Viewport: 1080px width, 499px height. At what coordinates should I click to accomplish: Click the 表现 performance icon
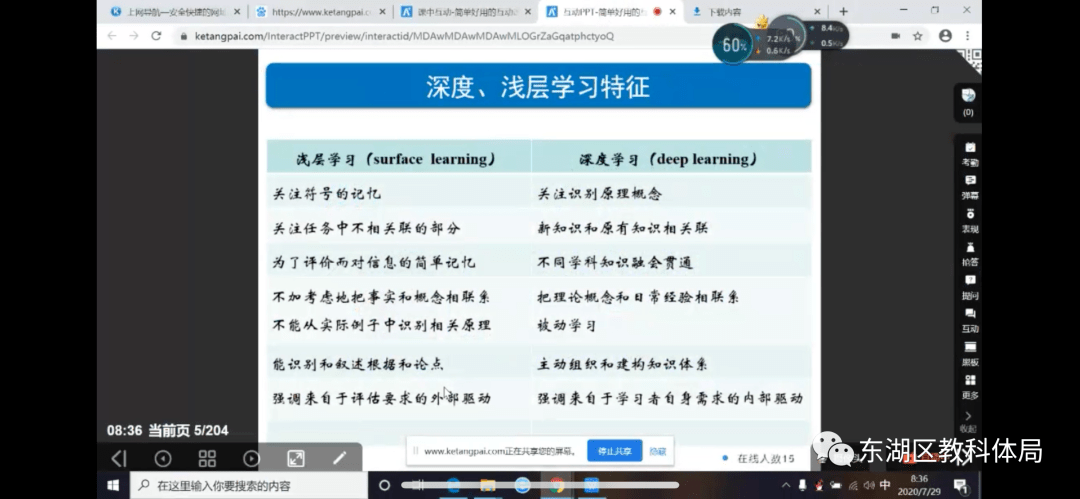pos(969,220)
